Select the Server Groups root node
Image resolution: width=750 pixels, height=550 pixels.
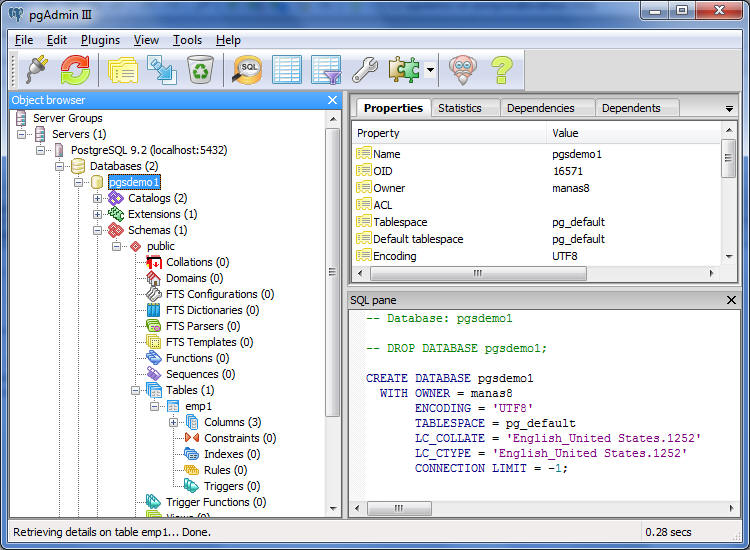[x=67, y=118]
